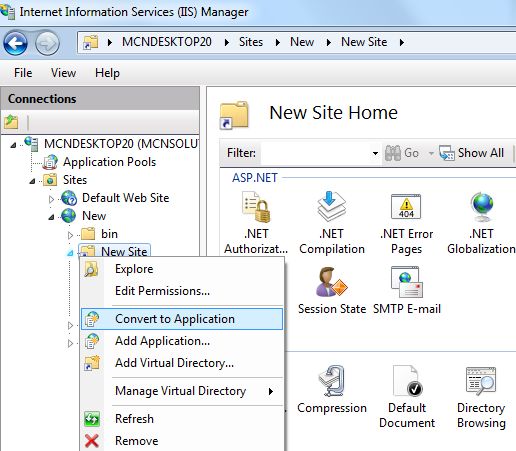Click the Connections panel header
Viewport: 516px width, 451px height.
(x=100, y=99)
